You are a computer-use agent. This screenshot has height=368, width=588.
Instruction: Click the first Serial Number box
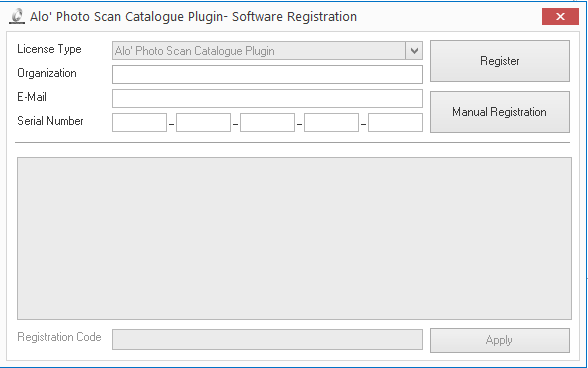click(x=139, y=123)
